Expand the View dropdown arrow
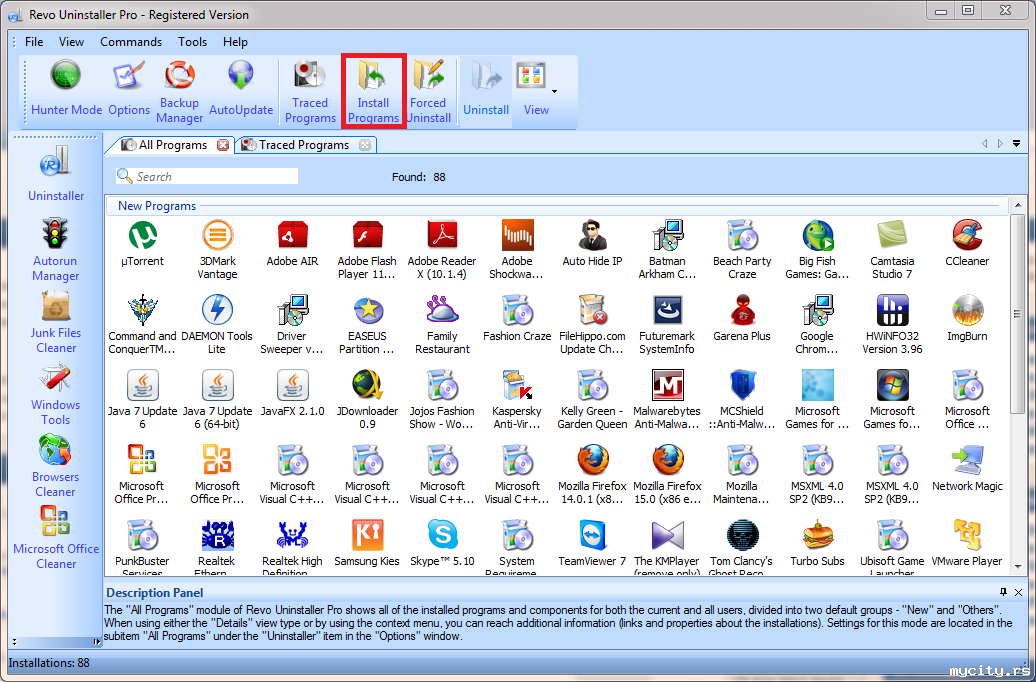This screenshot has height=682, width=1036. (554, 91)
